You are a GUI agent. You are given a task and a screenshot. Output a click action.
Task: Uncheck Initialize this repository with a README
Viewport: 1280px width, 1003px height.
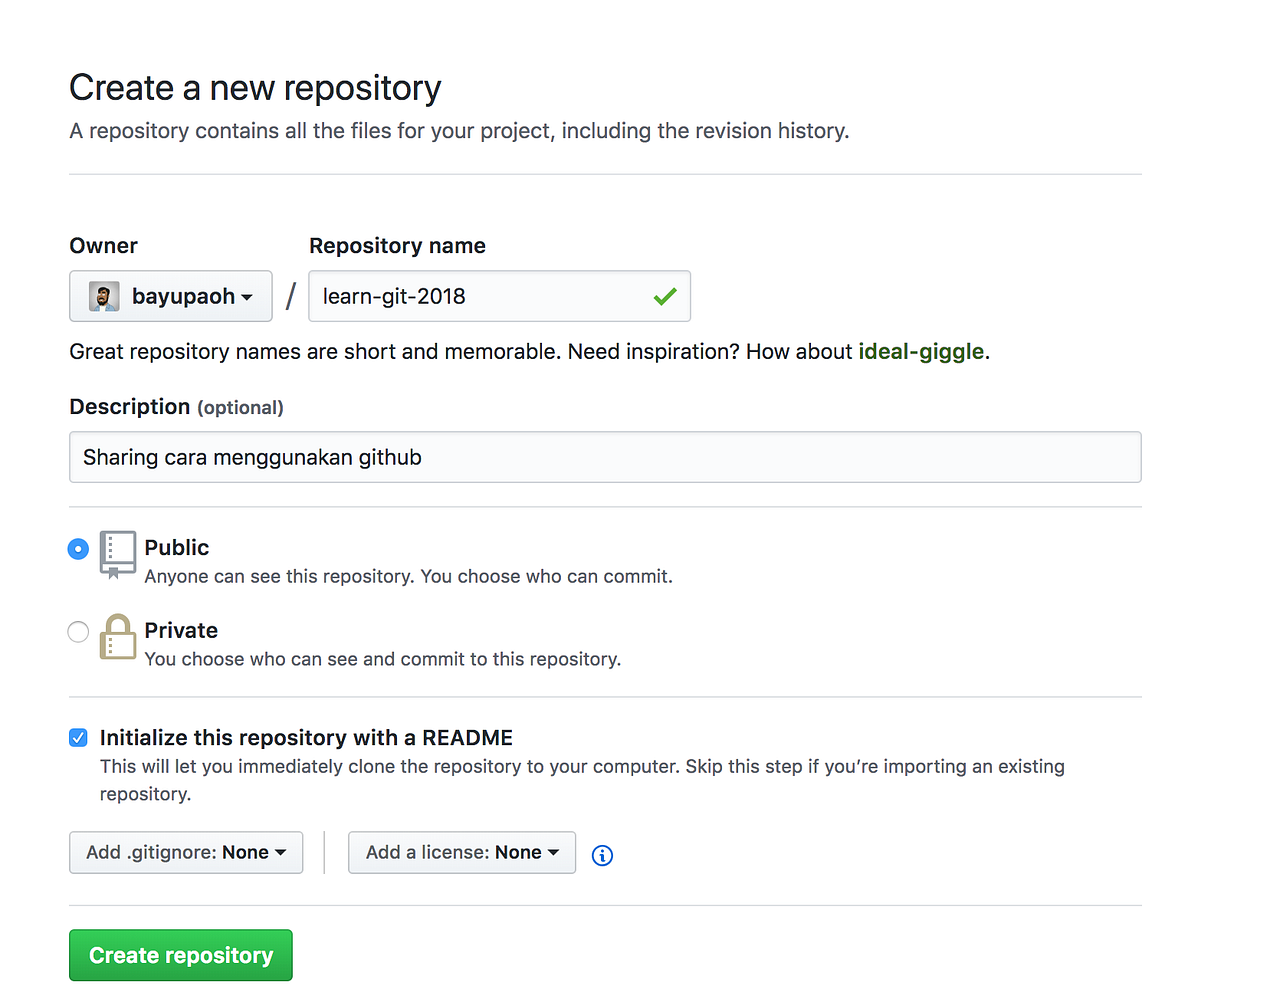[x=78, y=737]
